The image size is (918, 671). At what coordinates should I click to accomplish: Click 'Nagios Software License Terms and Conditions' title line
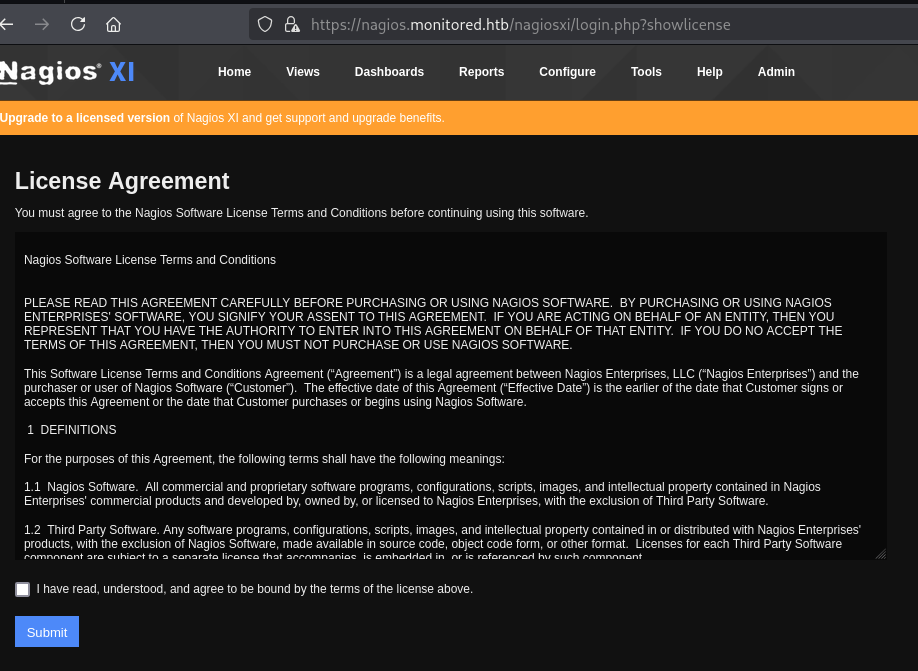click(x=150, y=260)
